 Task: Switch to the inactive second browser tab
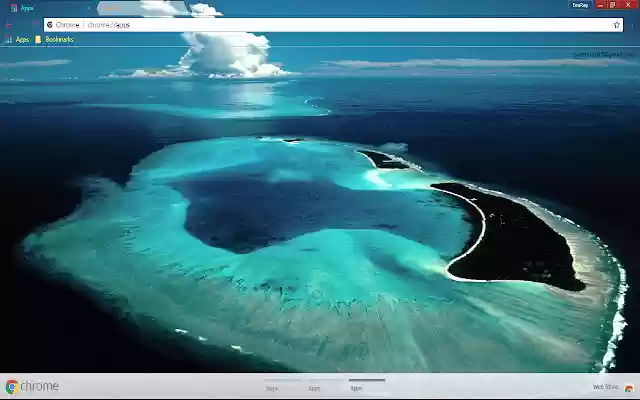click(x=141, y=8)
